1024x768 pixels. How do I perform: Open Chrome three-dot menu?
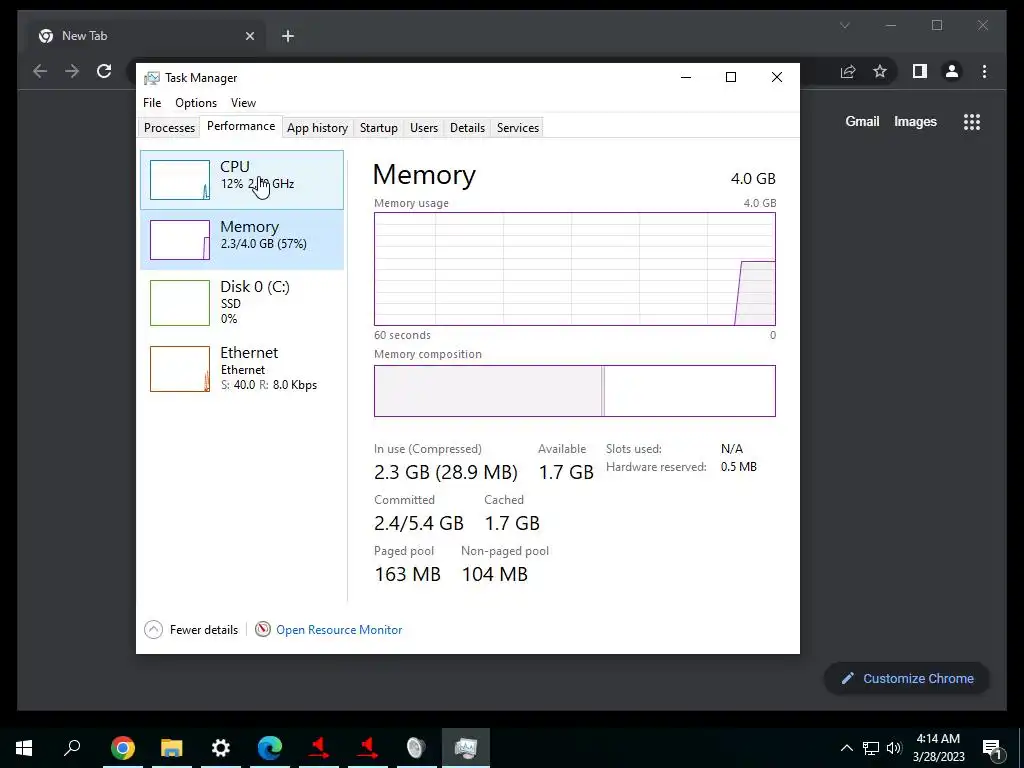click(984, 71)
